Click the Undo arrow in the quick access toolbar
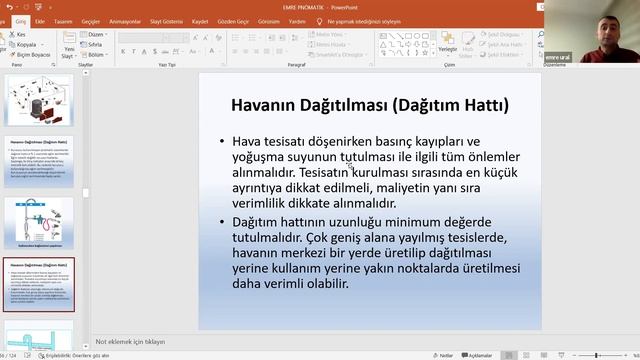640x360 pixels. tap(9, 7)
